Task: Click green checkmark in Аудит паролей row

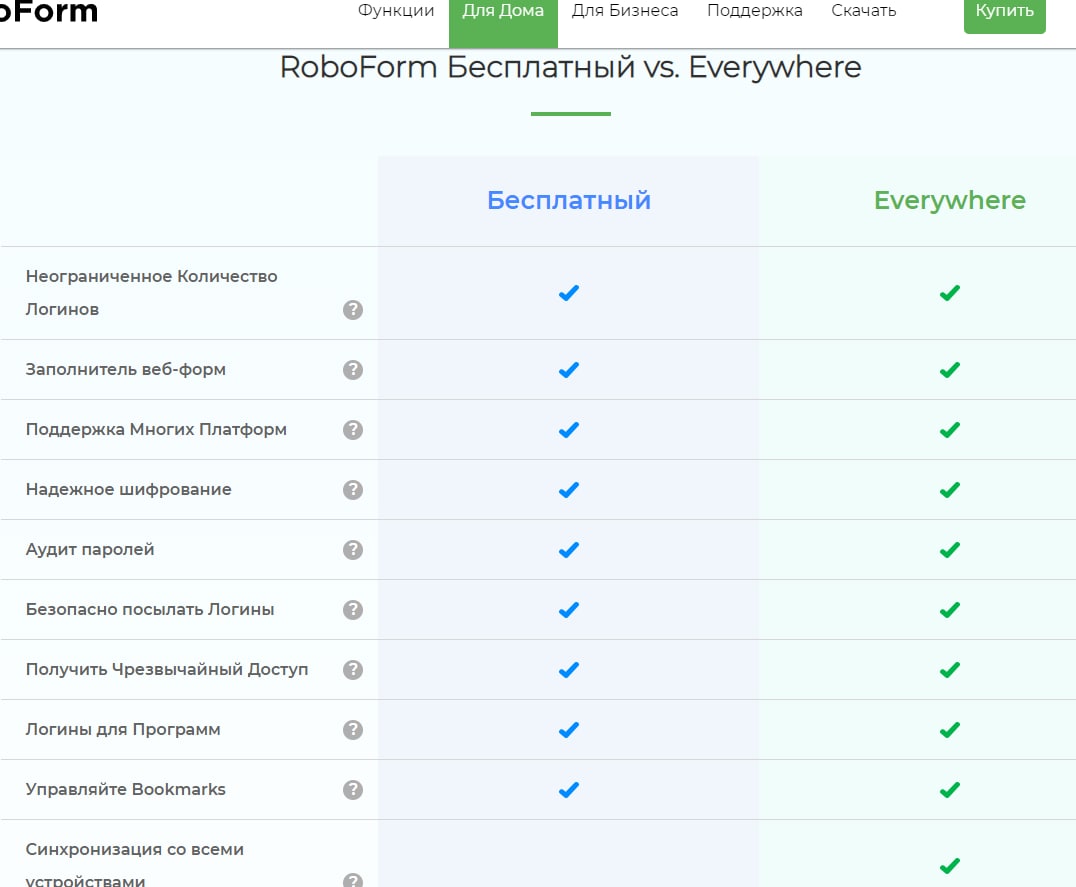Action: point(950,550)
